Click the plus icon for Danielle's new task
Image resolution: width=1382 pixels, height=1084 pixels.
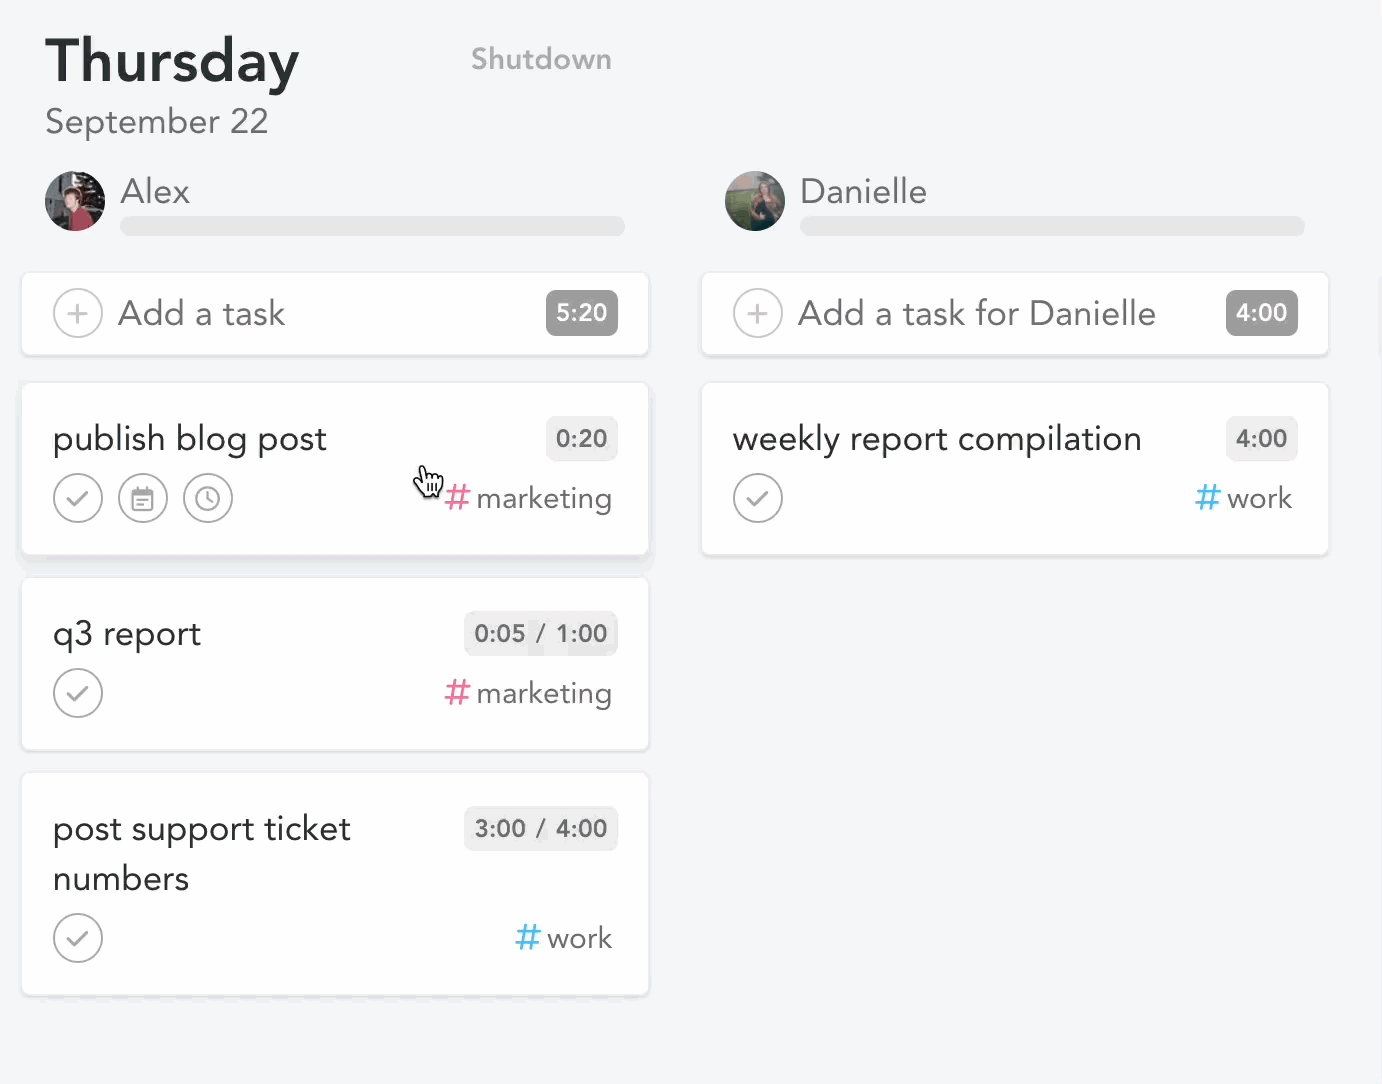(x=758, y=314)
